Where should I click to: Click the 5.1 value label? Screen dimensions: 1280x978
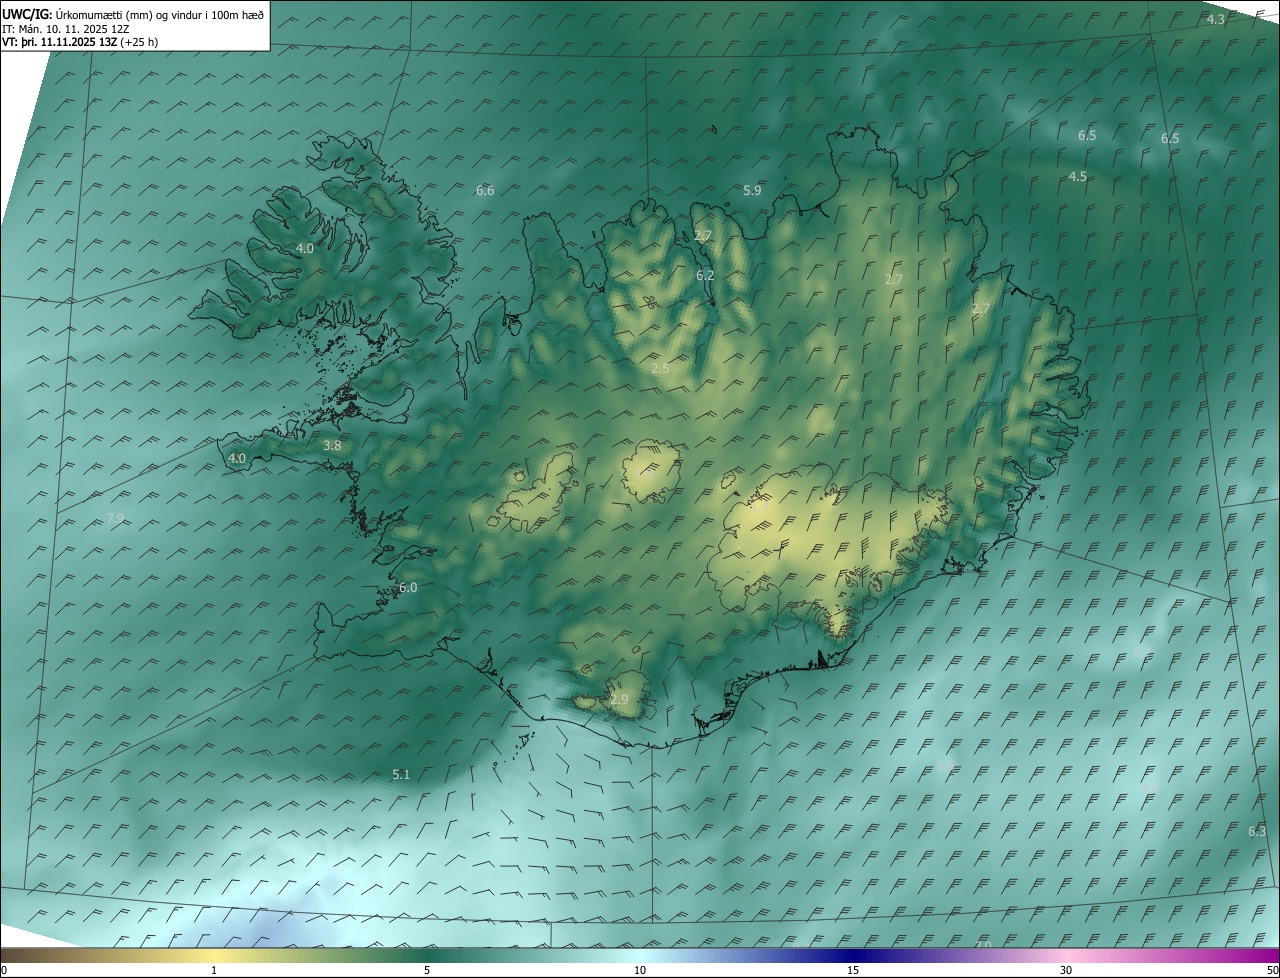click(401, 774)
